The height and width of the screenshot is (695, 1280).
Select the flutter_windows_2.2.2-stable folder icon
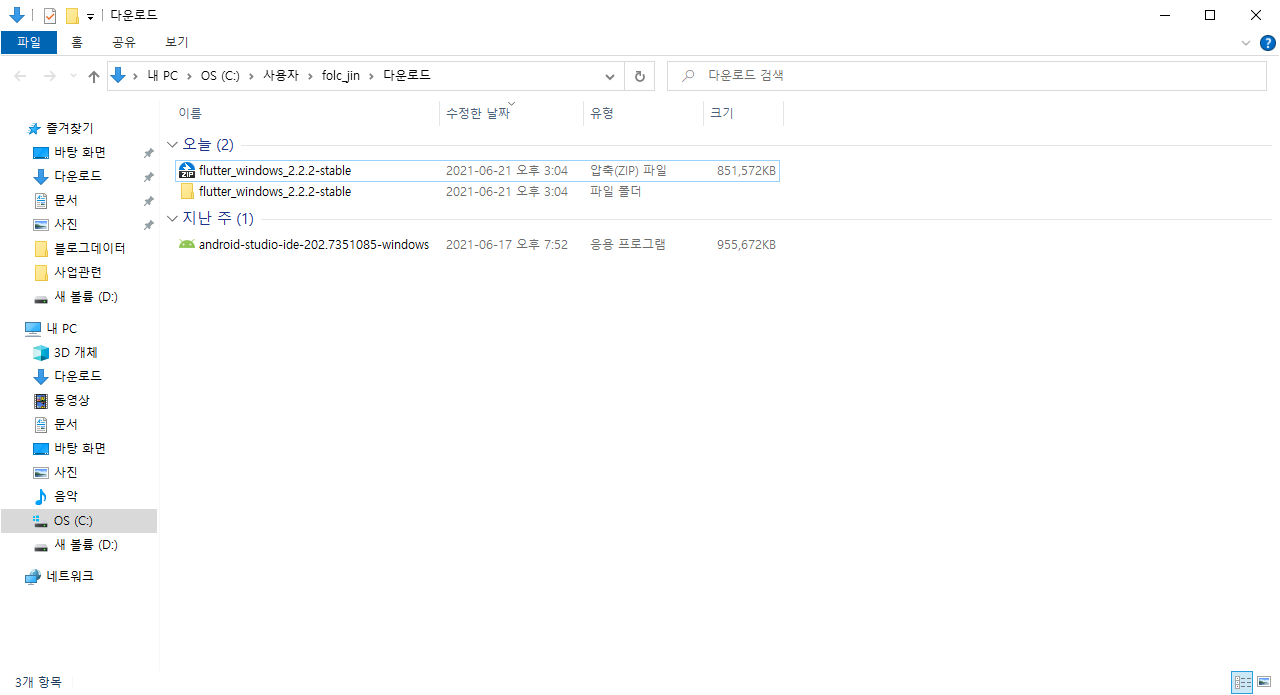click(187, 192)
